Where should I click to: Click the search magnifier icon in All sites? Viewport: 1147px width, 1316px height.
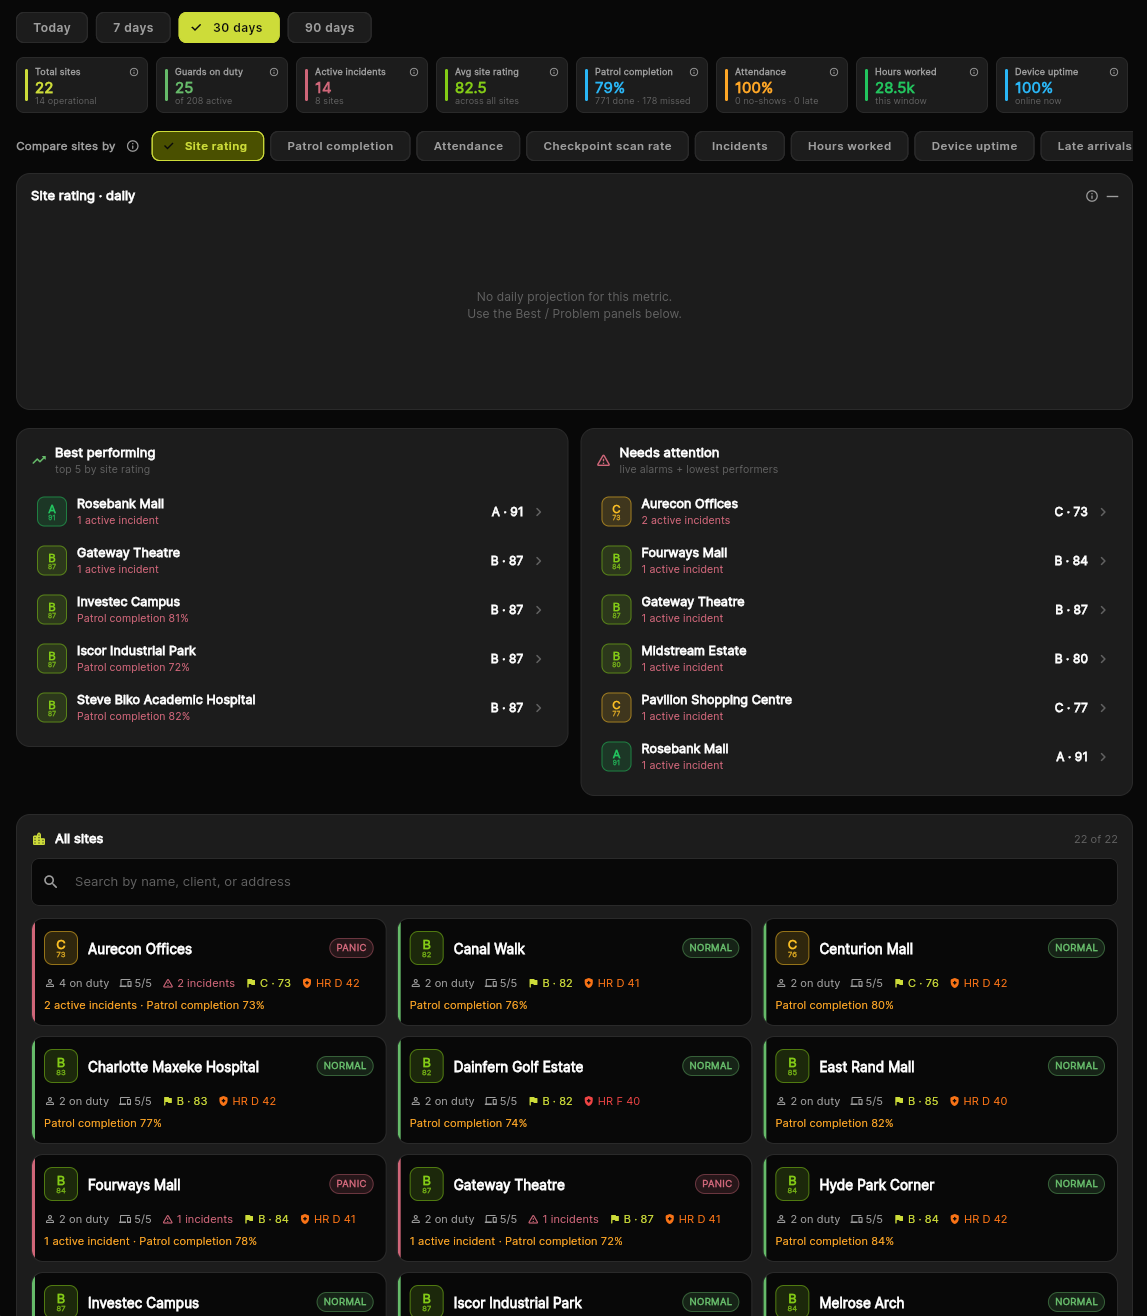tap(51, 882)
